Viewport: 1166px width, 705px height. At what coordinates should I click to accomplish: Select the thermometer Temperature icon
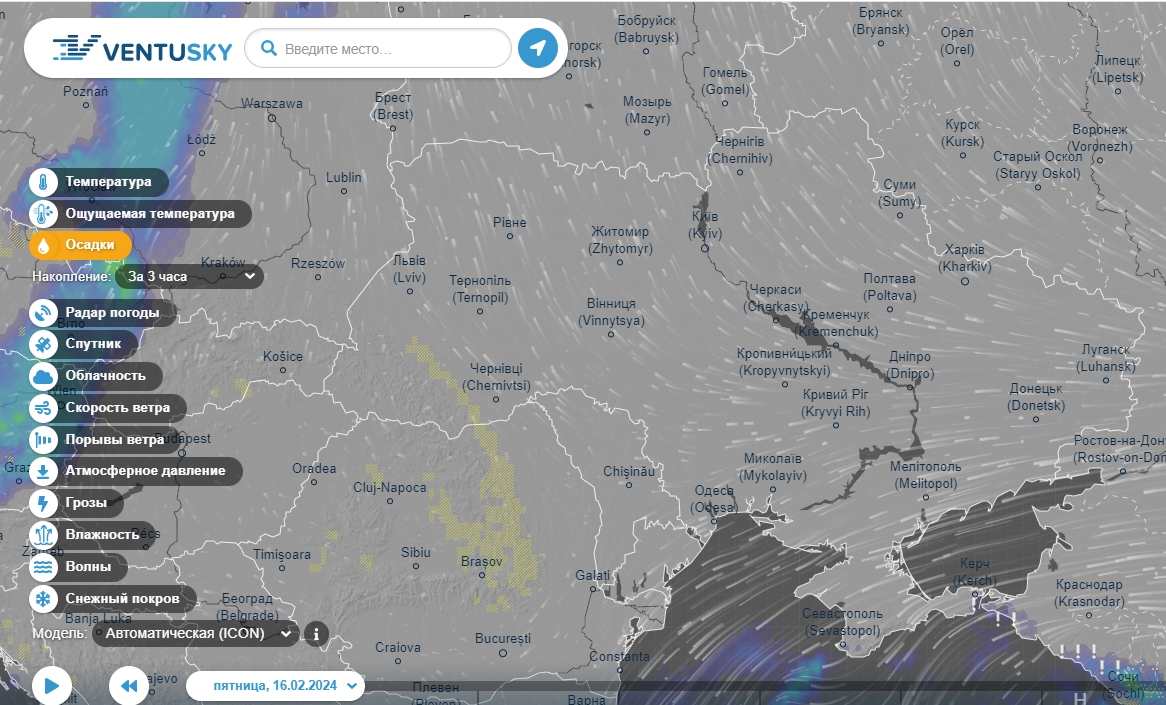tap(44, 182)
